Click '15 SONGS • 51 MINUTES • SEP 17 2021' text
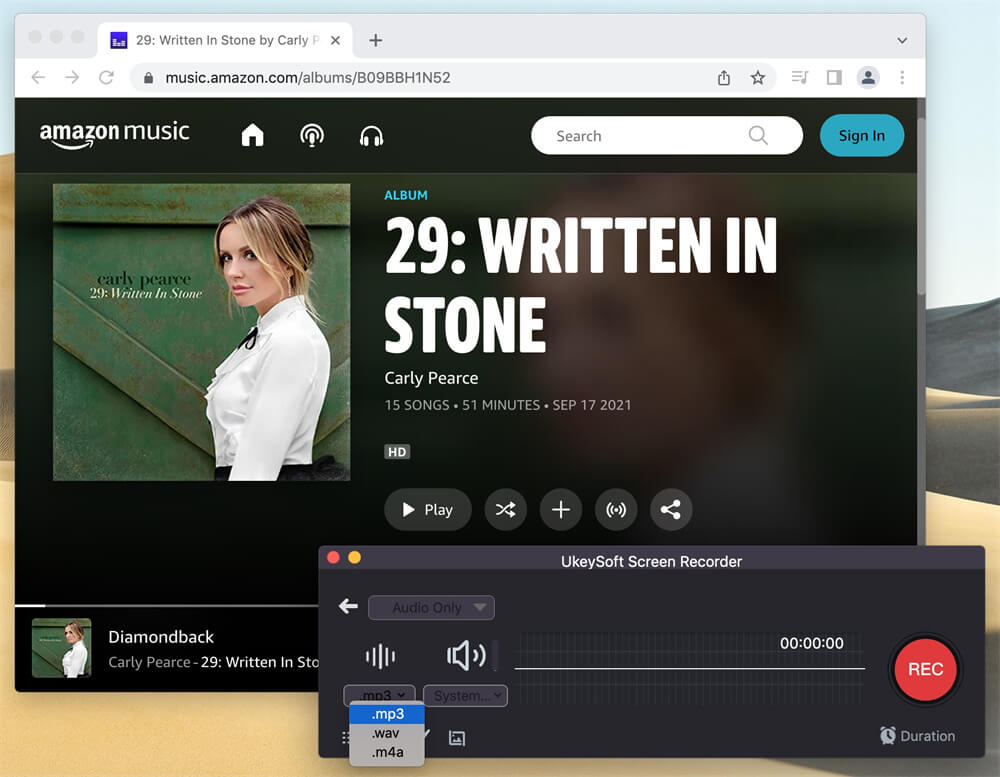 click(x=508, y=405)
